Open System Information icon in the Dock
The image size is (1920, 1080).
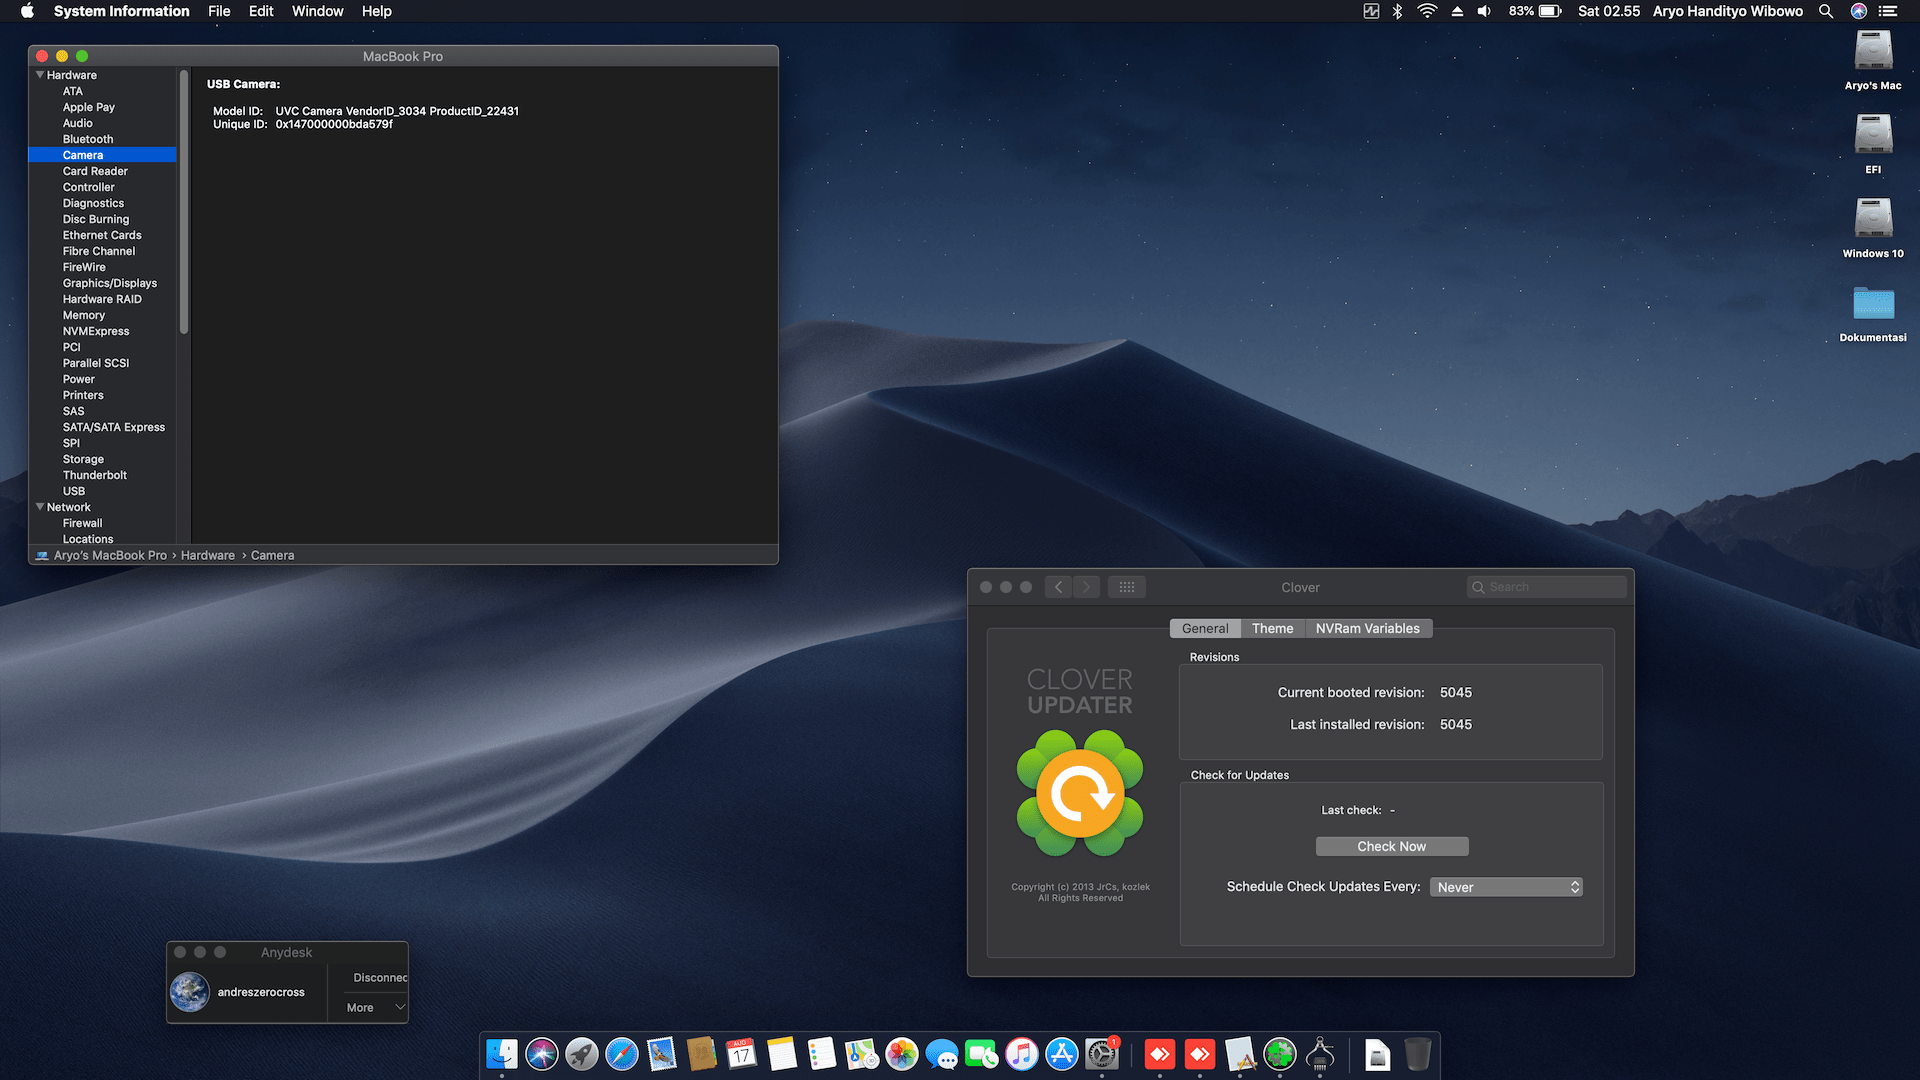1320,1054
